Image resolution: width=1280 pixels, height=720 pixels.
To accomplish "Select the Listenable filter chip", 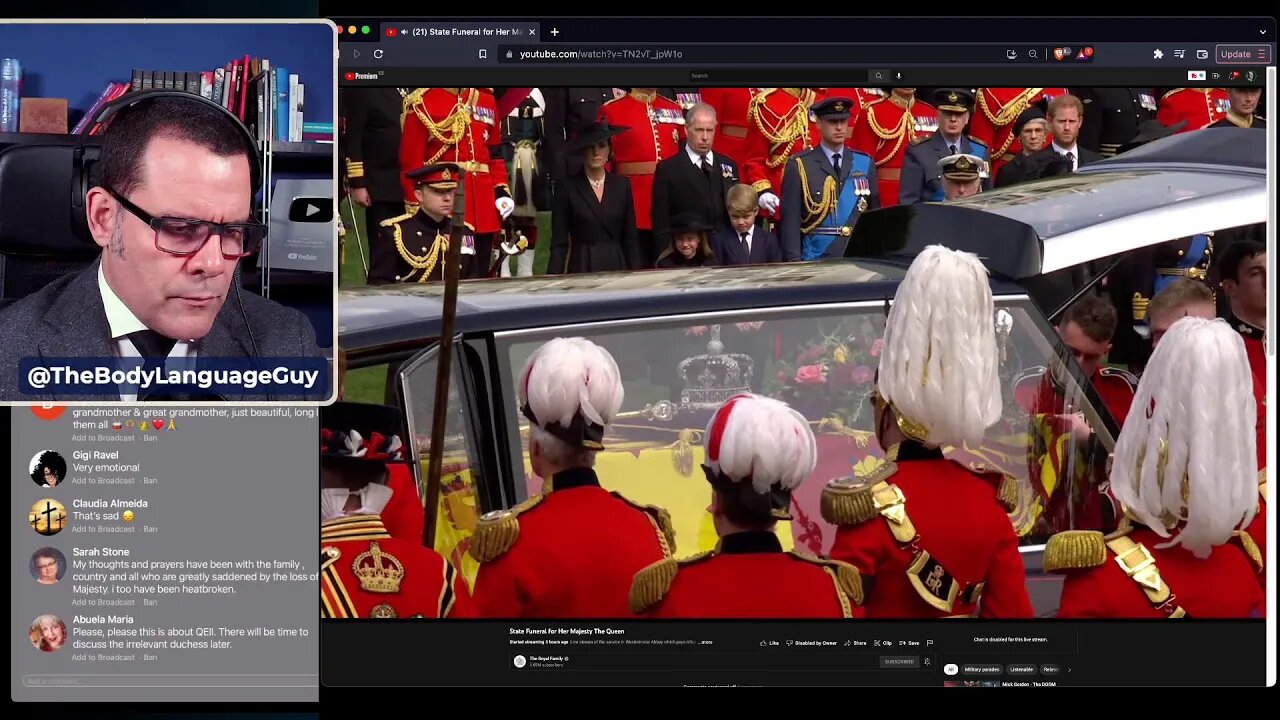I will pos(1021,669).
